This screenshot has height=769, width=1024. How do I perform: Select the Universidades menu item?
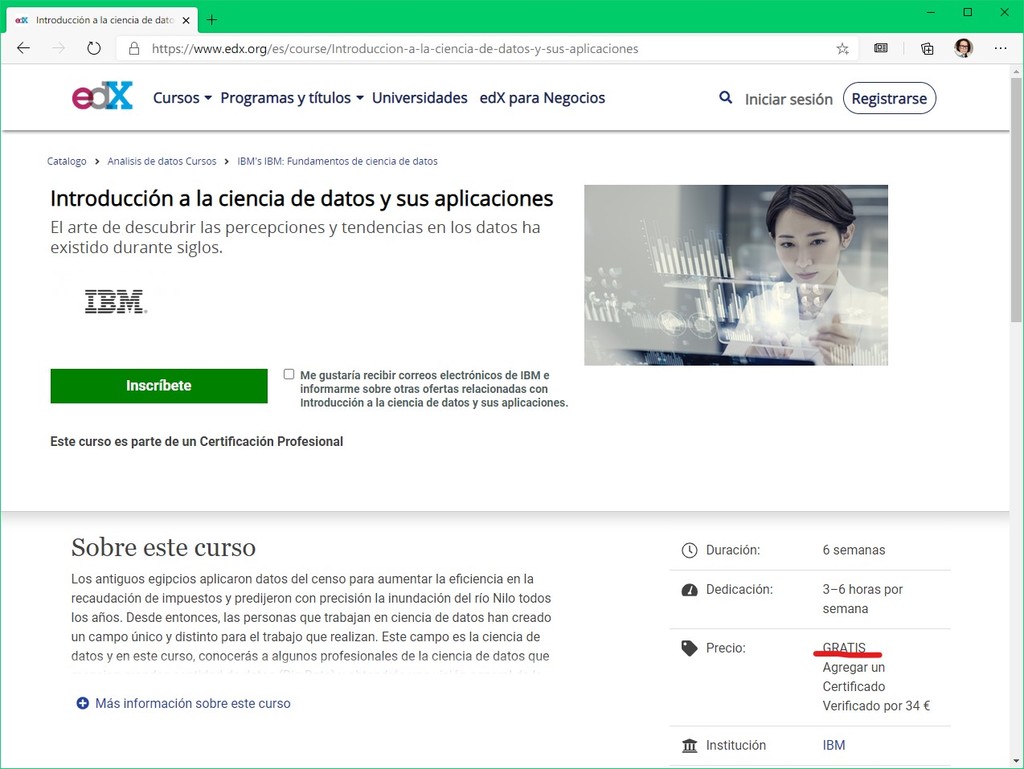pyautogui.click(x=420, y=98)
